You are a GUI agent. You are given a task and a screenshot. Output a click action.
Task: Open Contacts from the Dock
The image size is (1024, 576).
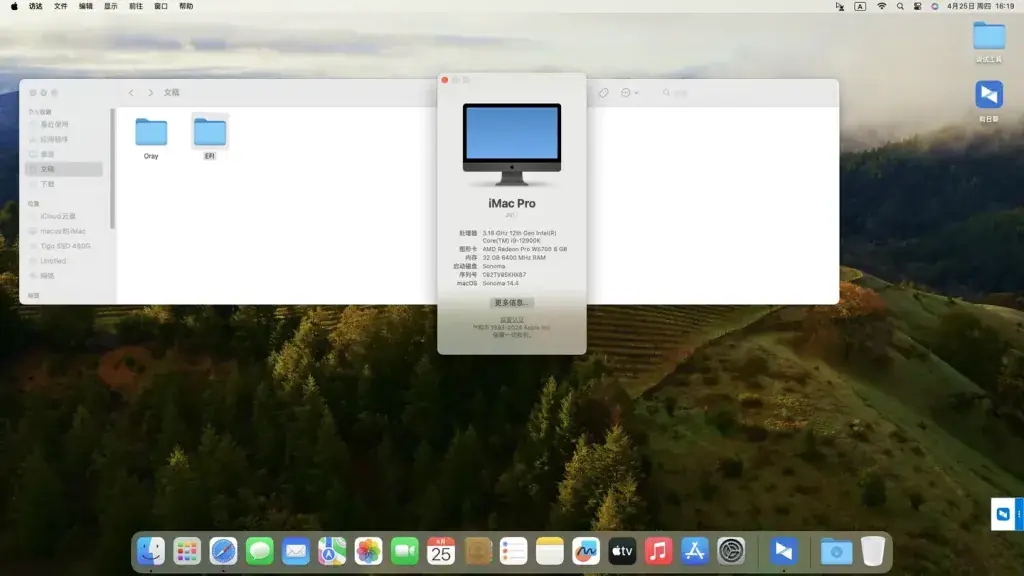pos(477,551)
